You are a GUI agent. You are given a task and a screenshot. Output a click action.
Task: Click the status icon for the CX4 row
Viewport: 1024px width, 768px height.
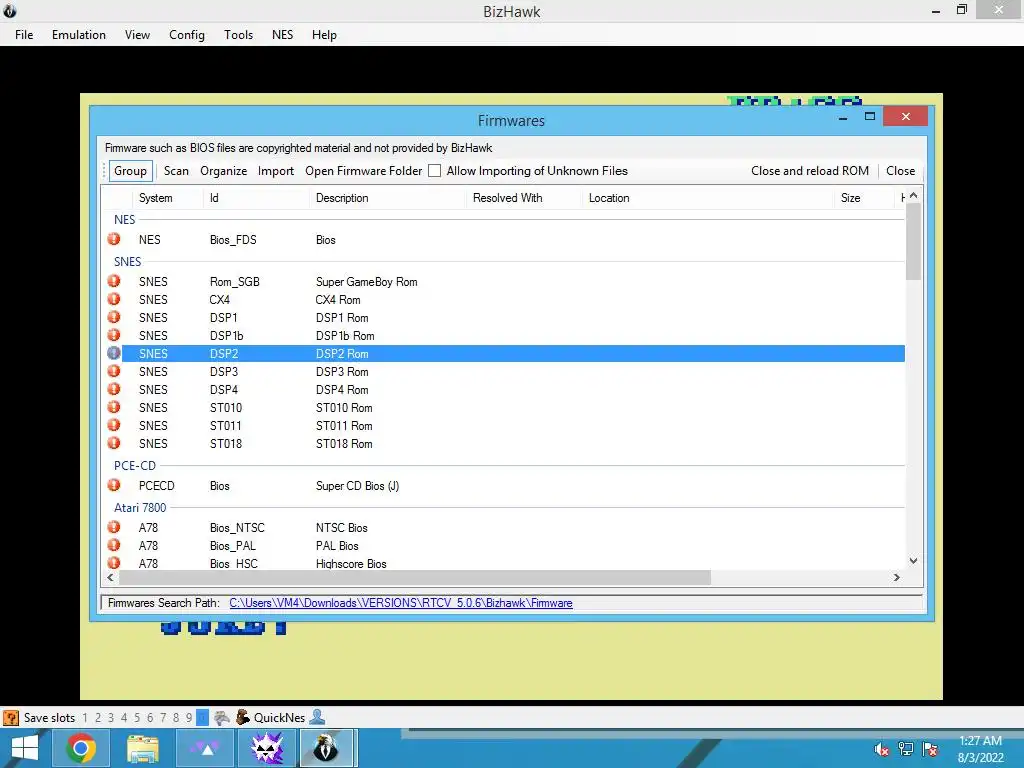[114, 299]
